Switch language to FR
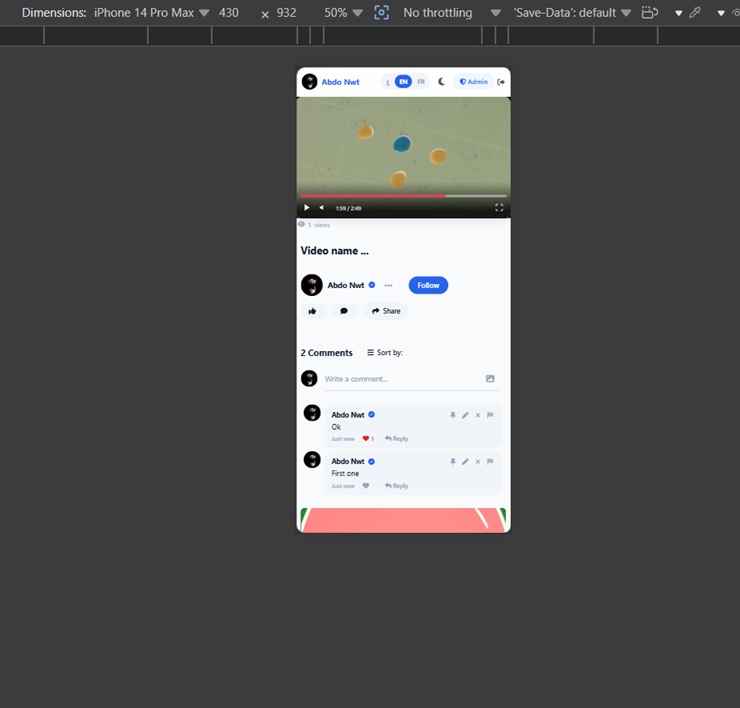 pos(421,82)
